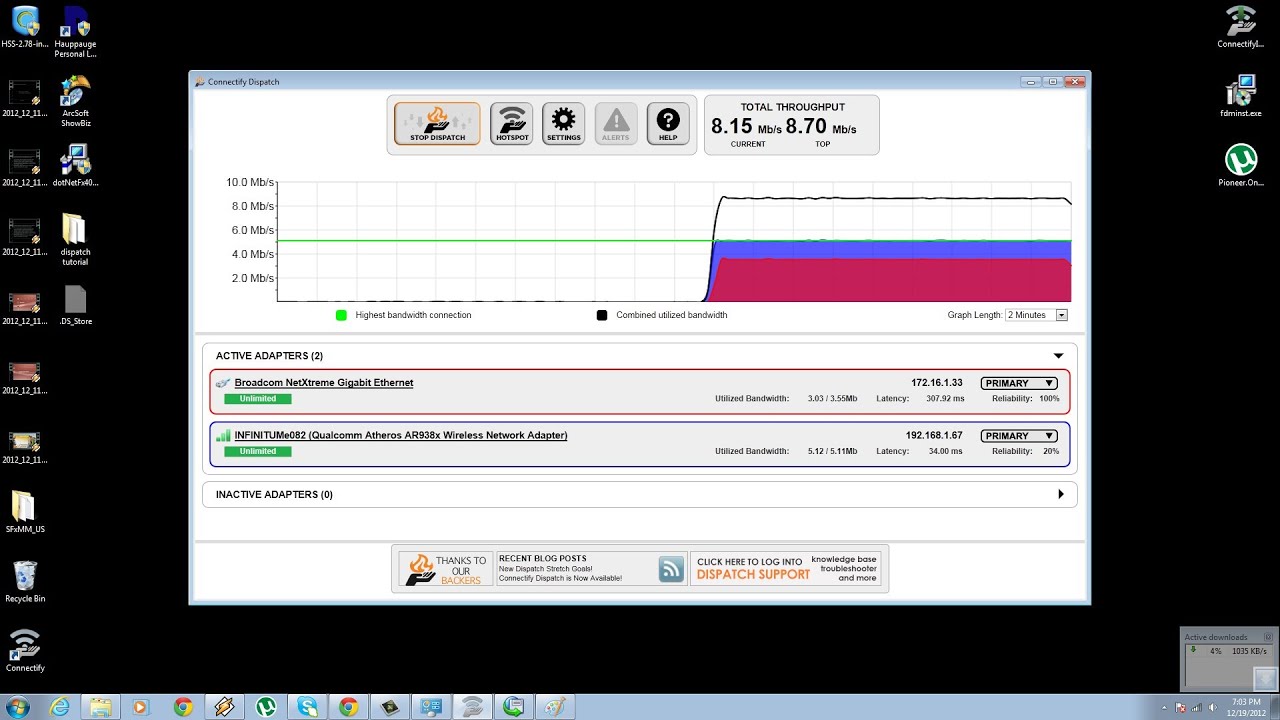This screenshot has height=720, width=1280.
Task: Open the dispatch tutorial folder
Action: click(75, 240)
